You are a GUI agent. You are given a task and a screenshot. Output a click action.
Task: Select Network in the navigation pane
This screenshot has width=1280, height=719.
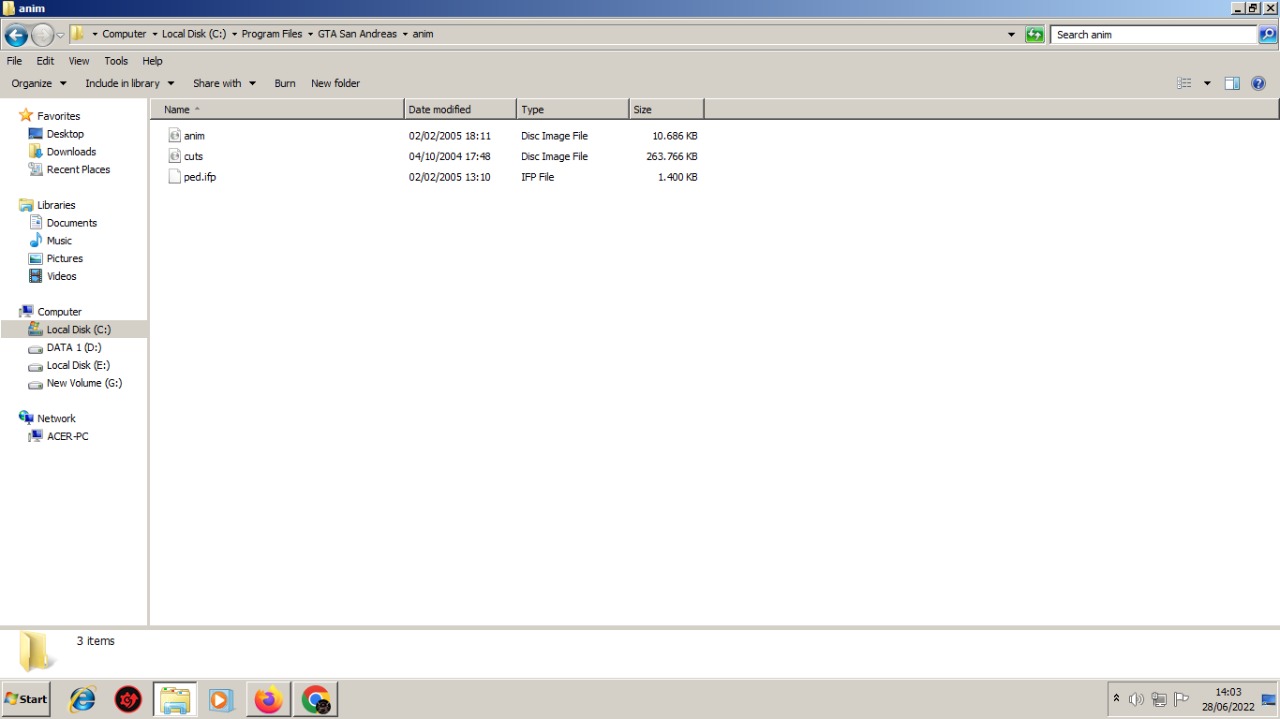coord(56,419)
